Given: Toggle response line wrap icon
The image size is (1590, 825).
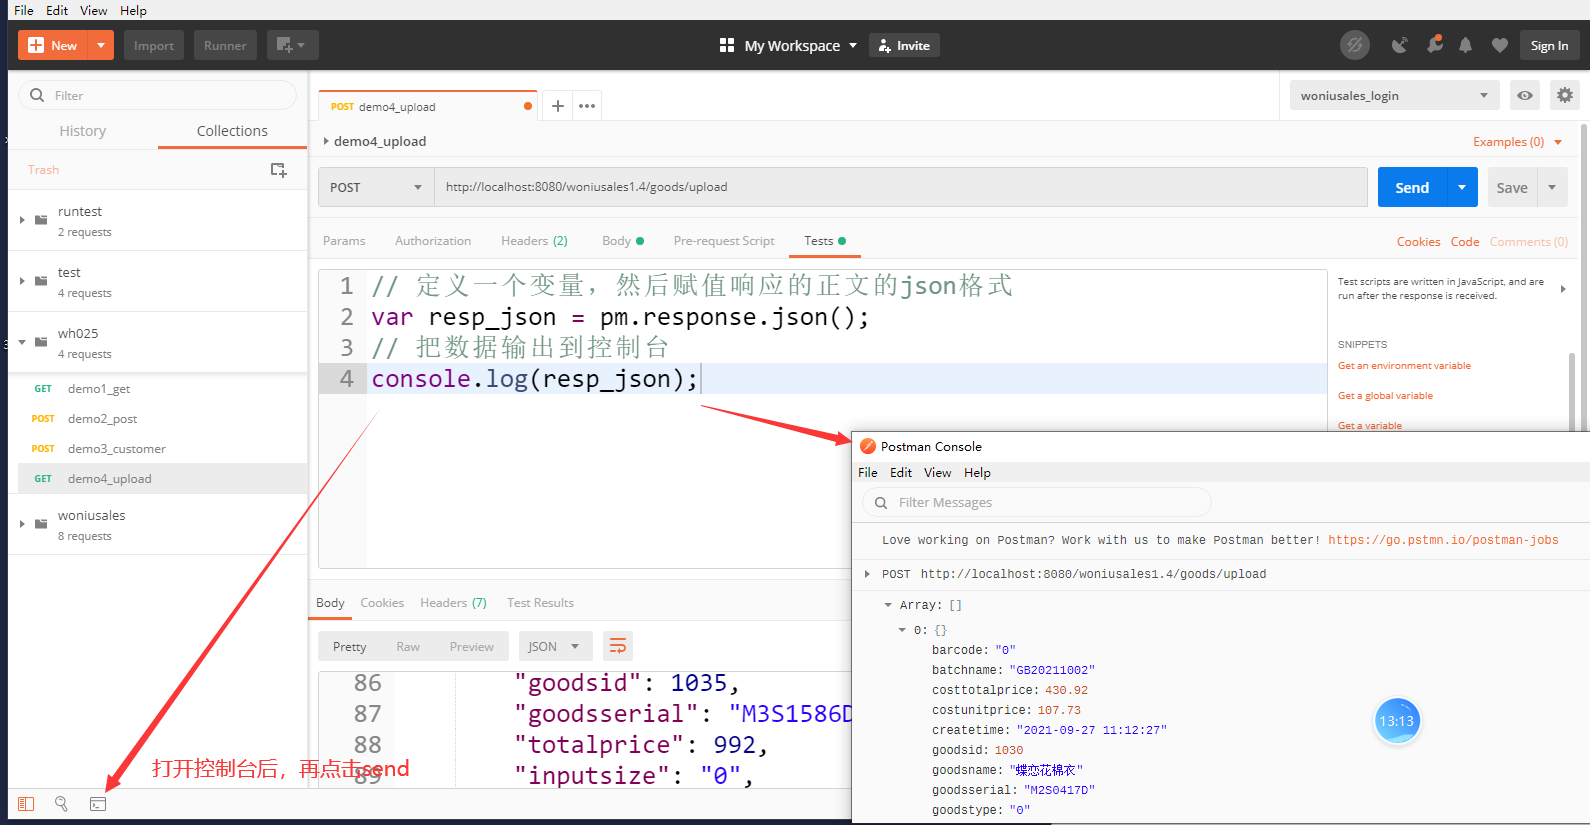Looking at the screenshot, I should pyautogui.click(x=618, y=646).
